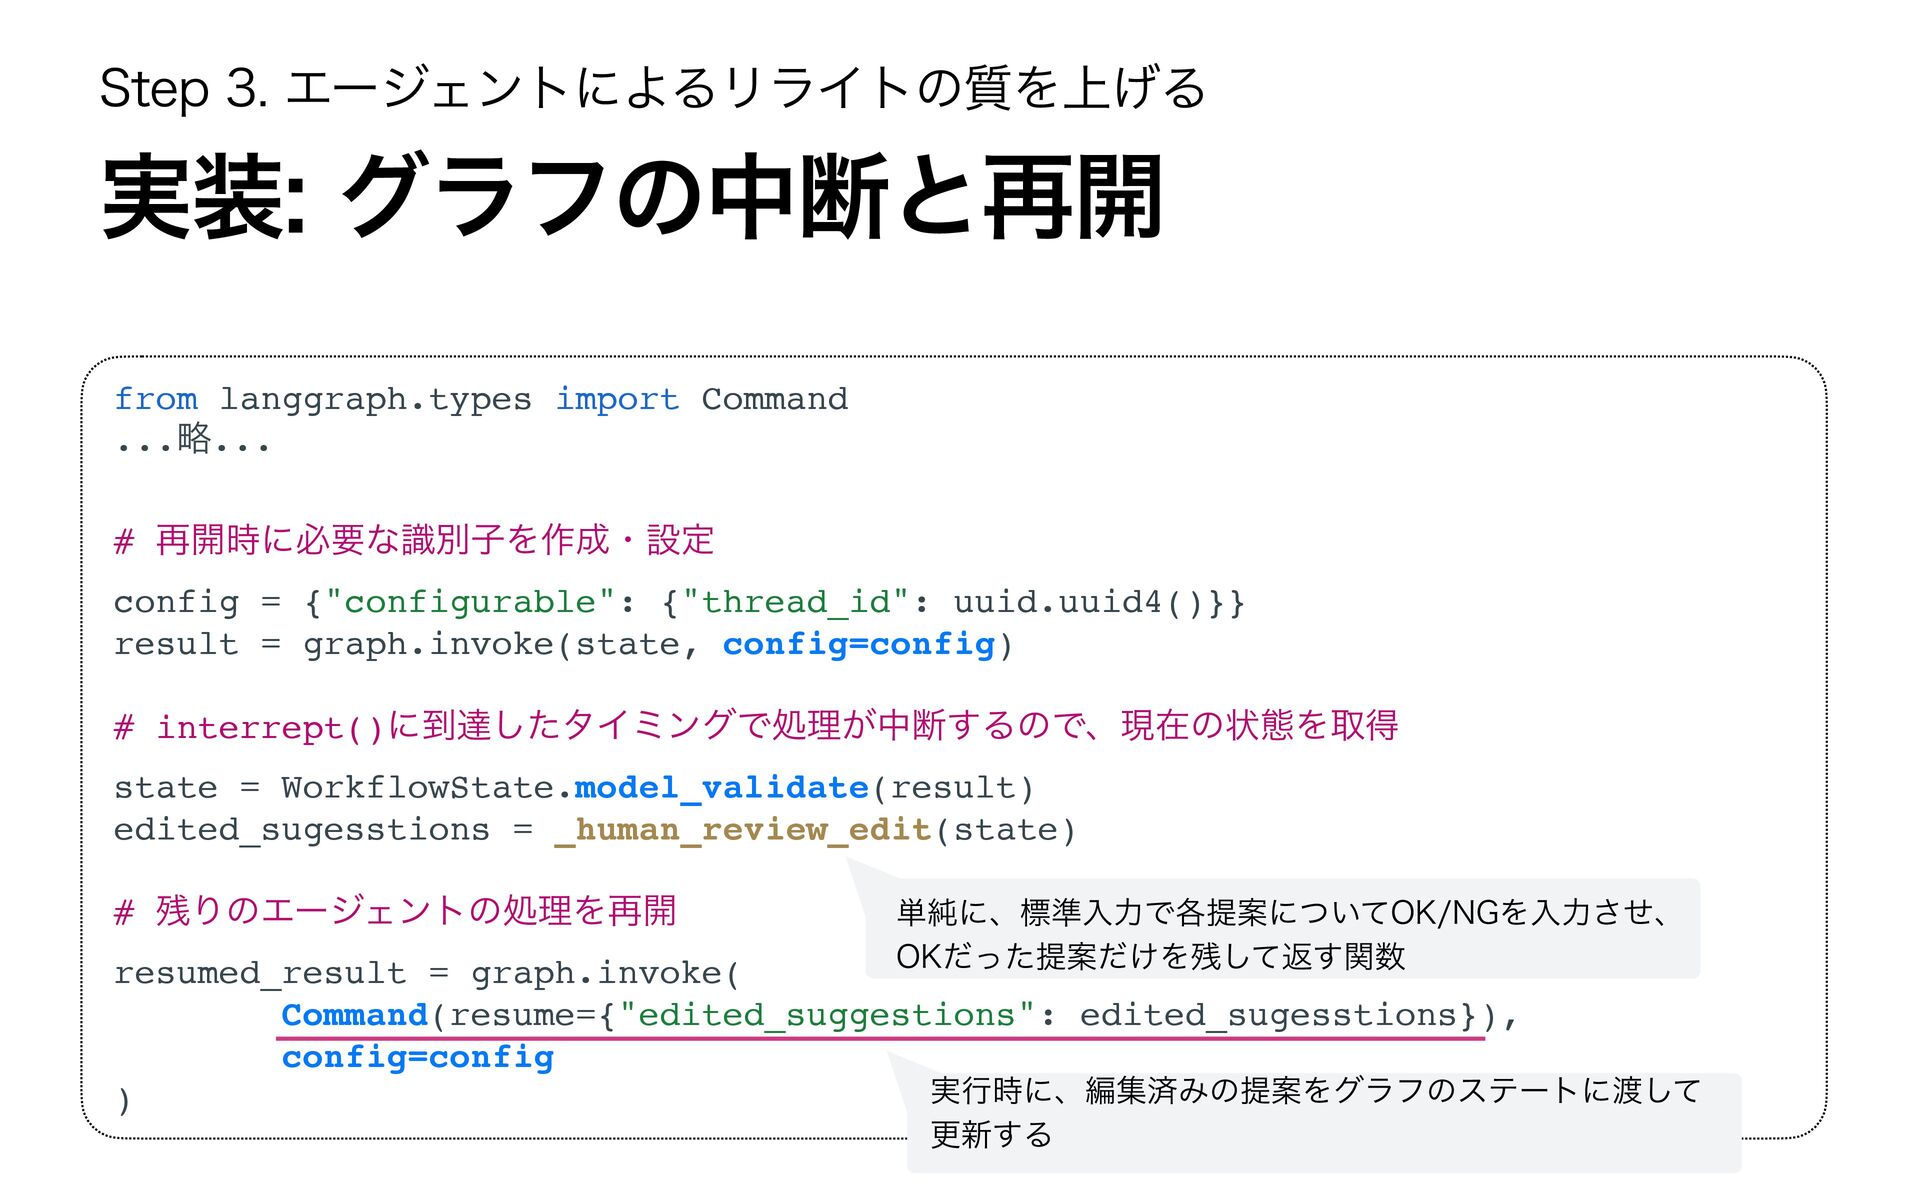Click bold Command in resume call
The height and width of the screenshot is (1200, 1920).
click(354, 1015)
